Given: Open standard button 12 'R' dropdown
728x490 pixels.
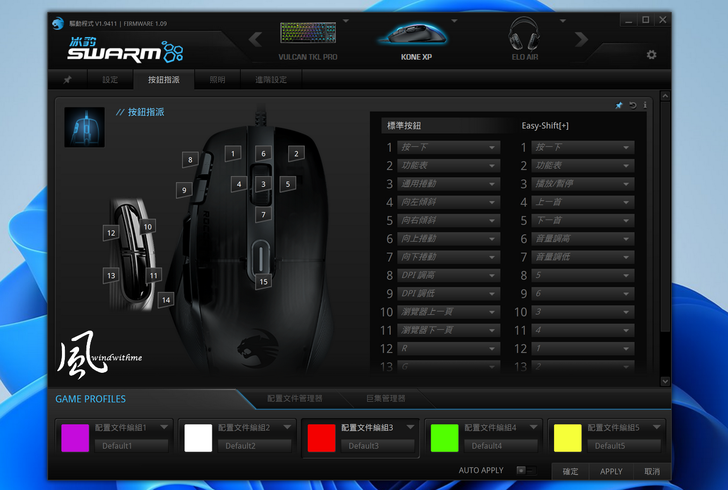Looking at the screenshot, I should (448, 348).
